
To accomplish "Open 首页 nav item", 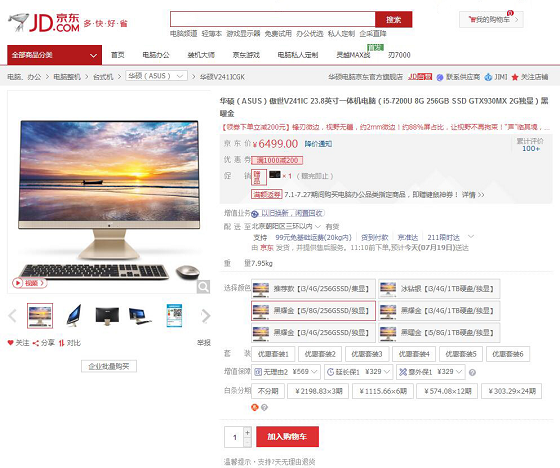I will (x=118, y=55).
